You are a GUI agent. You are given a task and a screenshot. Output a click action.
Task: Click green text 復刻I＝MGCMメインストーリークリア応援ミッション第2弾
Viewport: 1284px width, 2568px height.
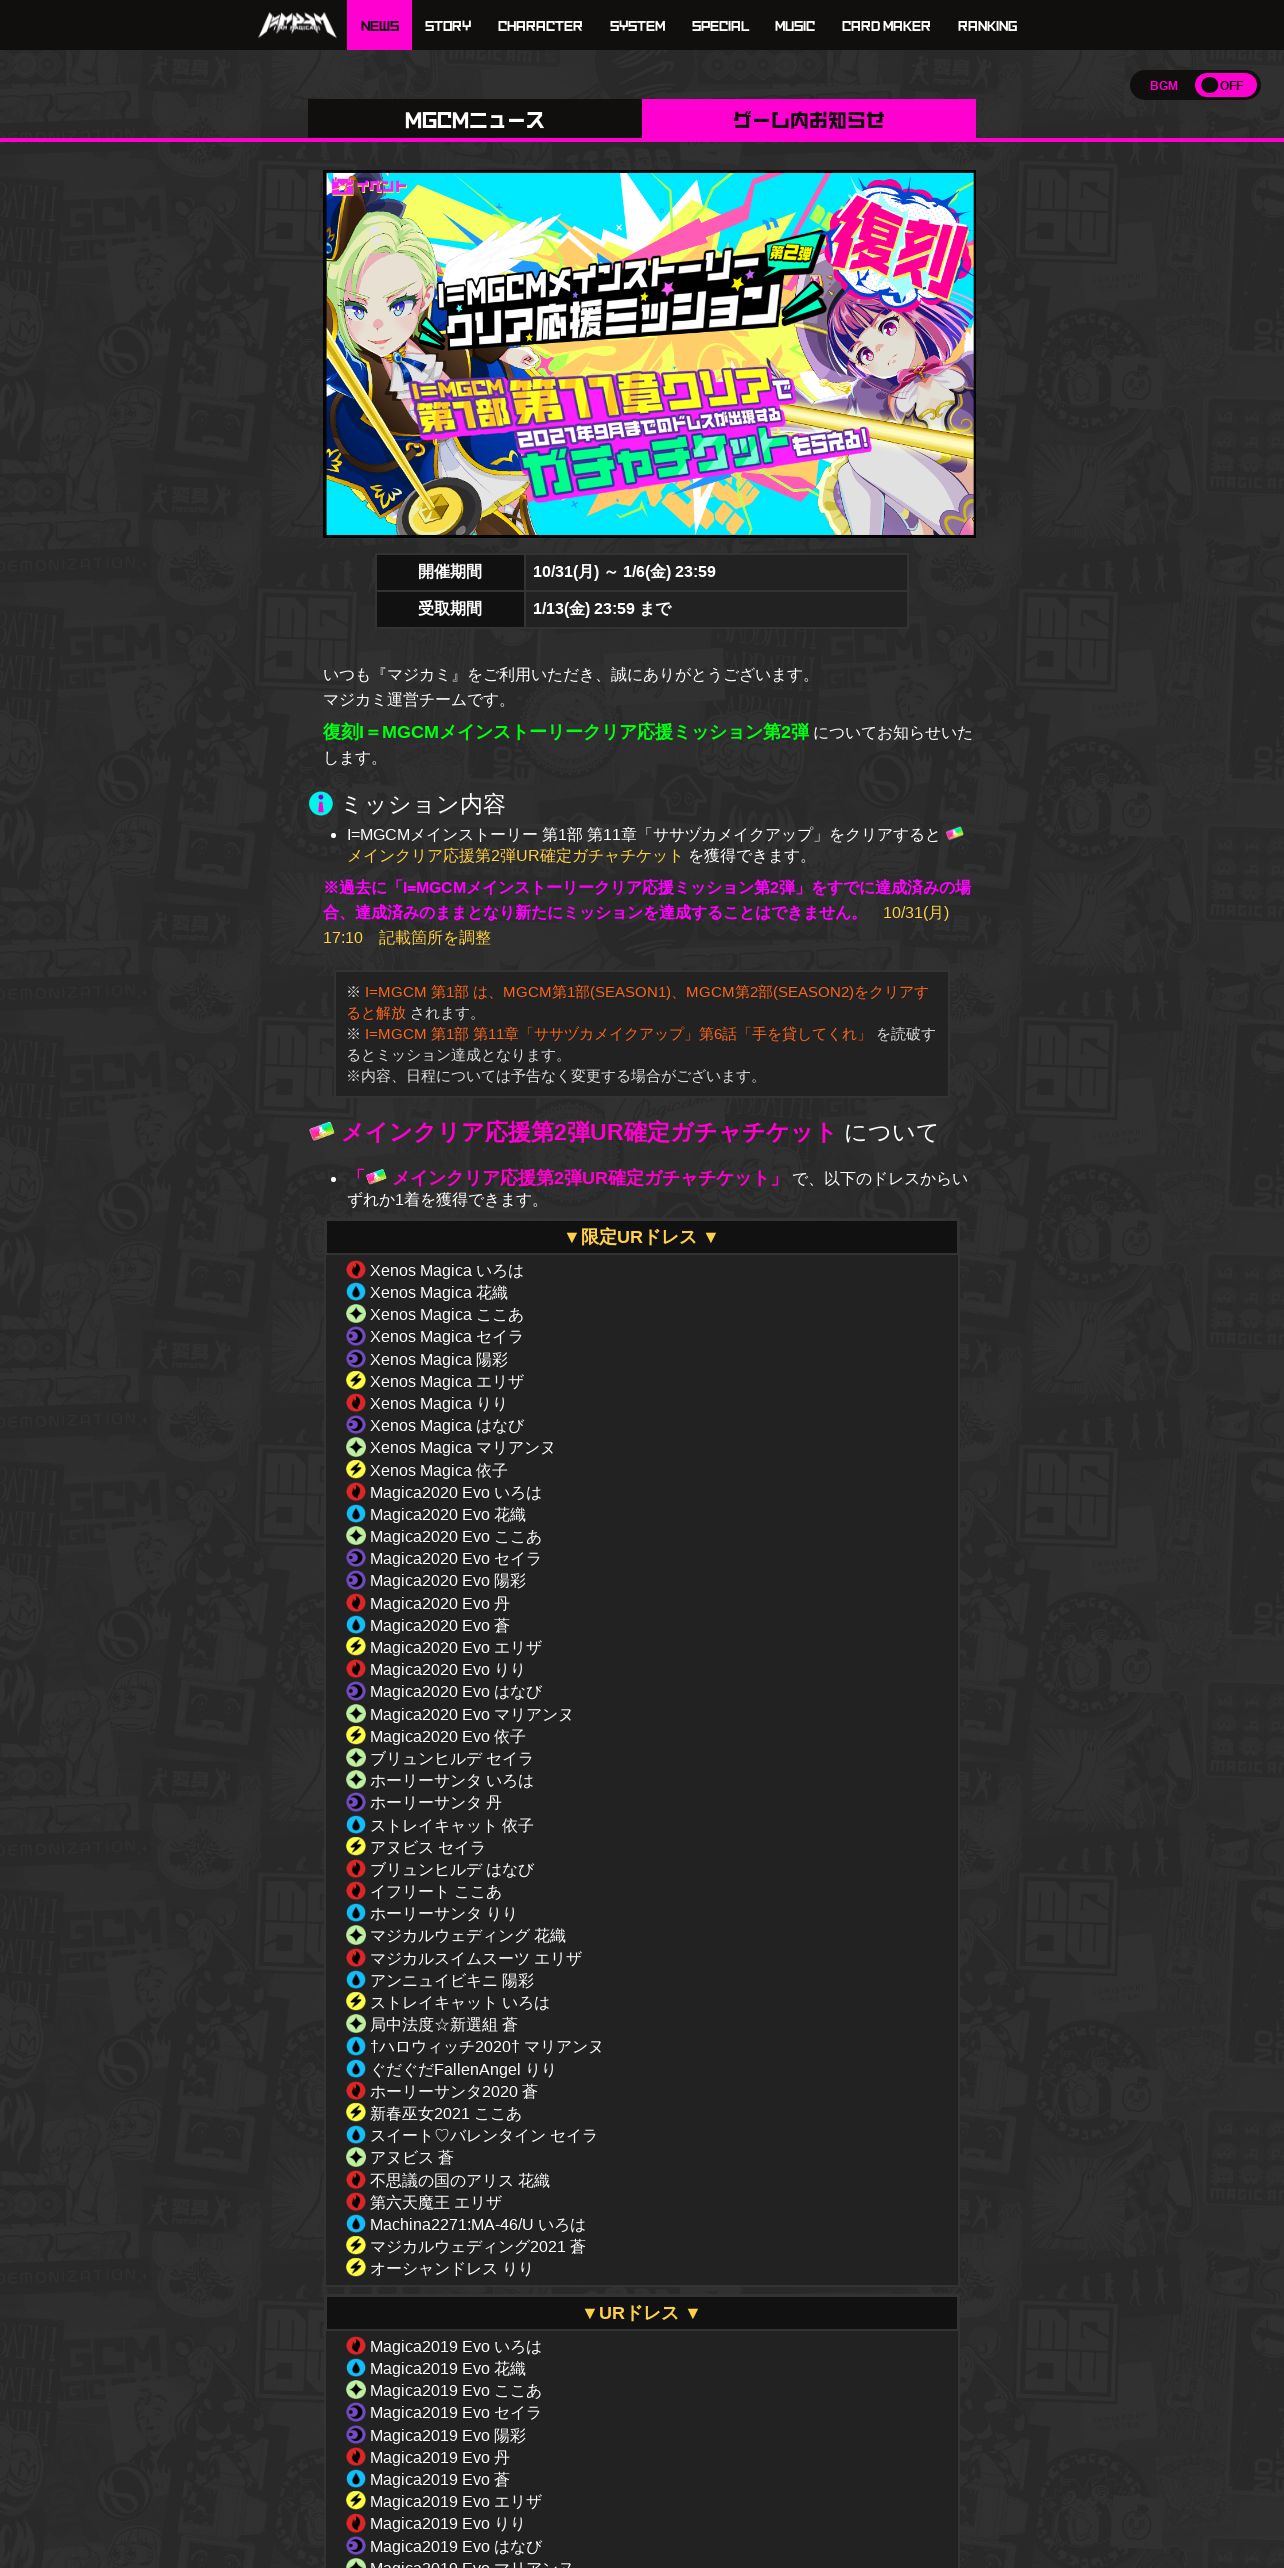point(566,732)
